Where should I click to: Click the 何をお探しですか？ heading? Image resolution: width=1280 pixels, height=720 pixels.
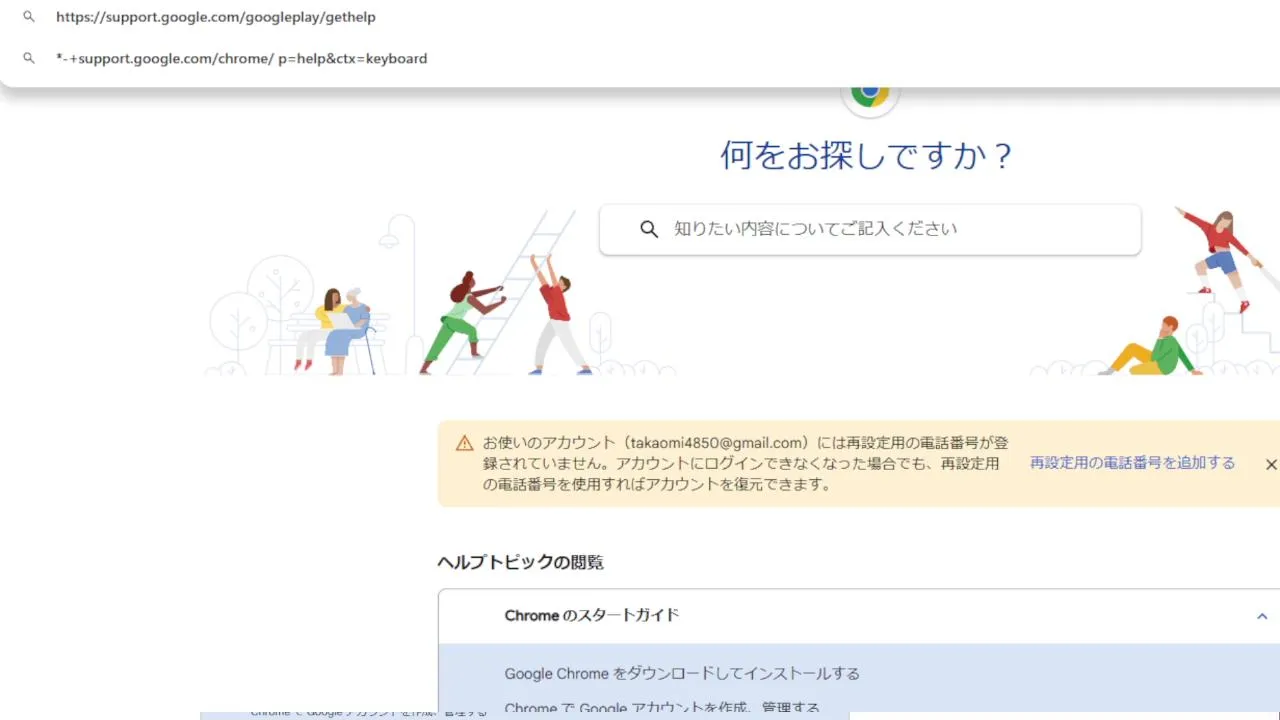coord(868,156)
